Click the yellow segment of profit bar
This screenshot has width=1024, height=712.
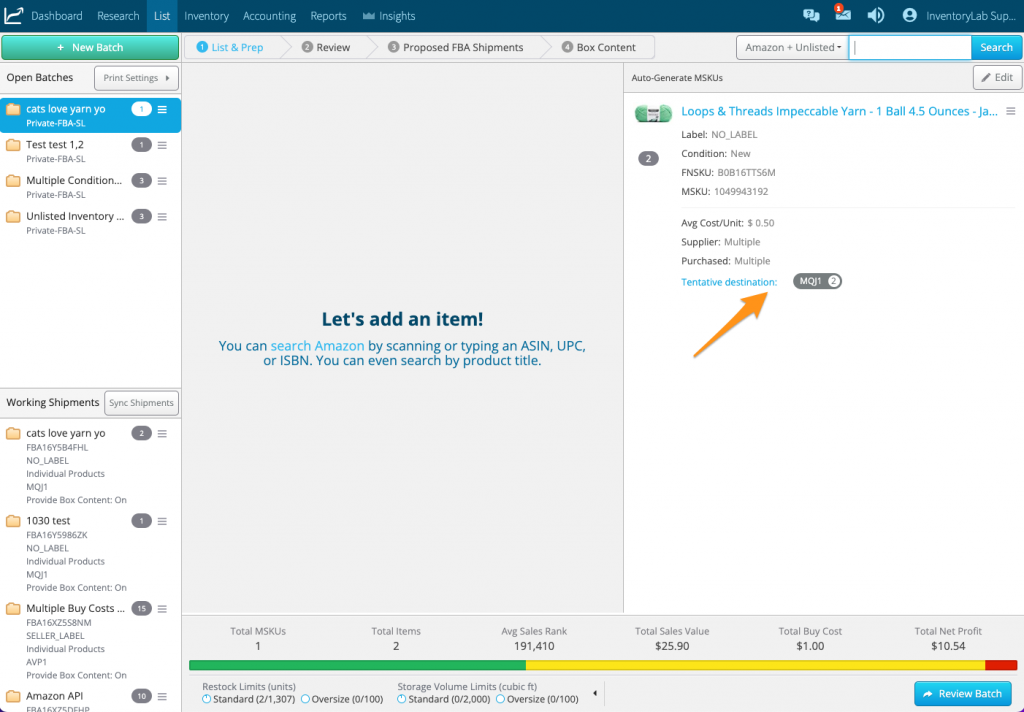point(756,665)
